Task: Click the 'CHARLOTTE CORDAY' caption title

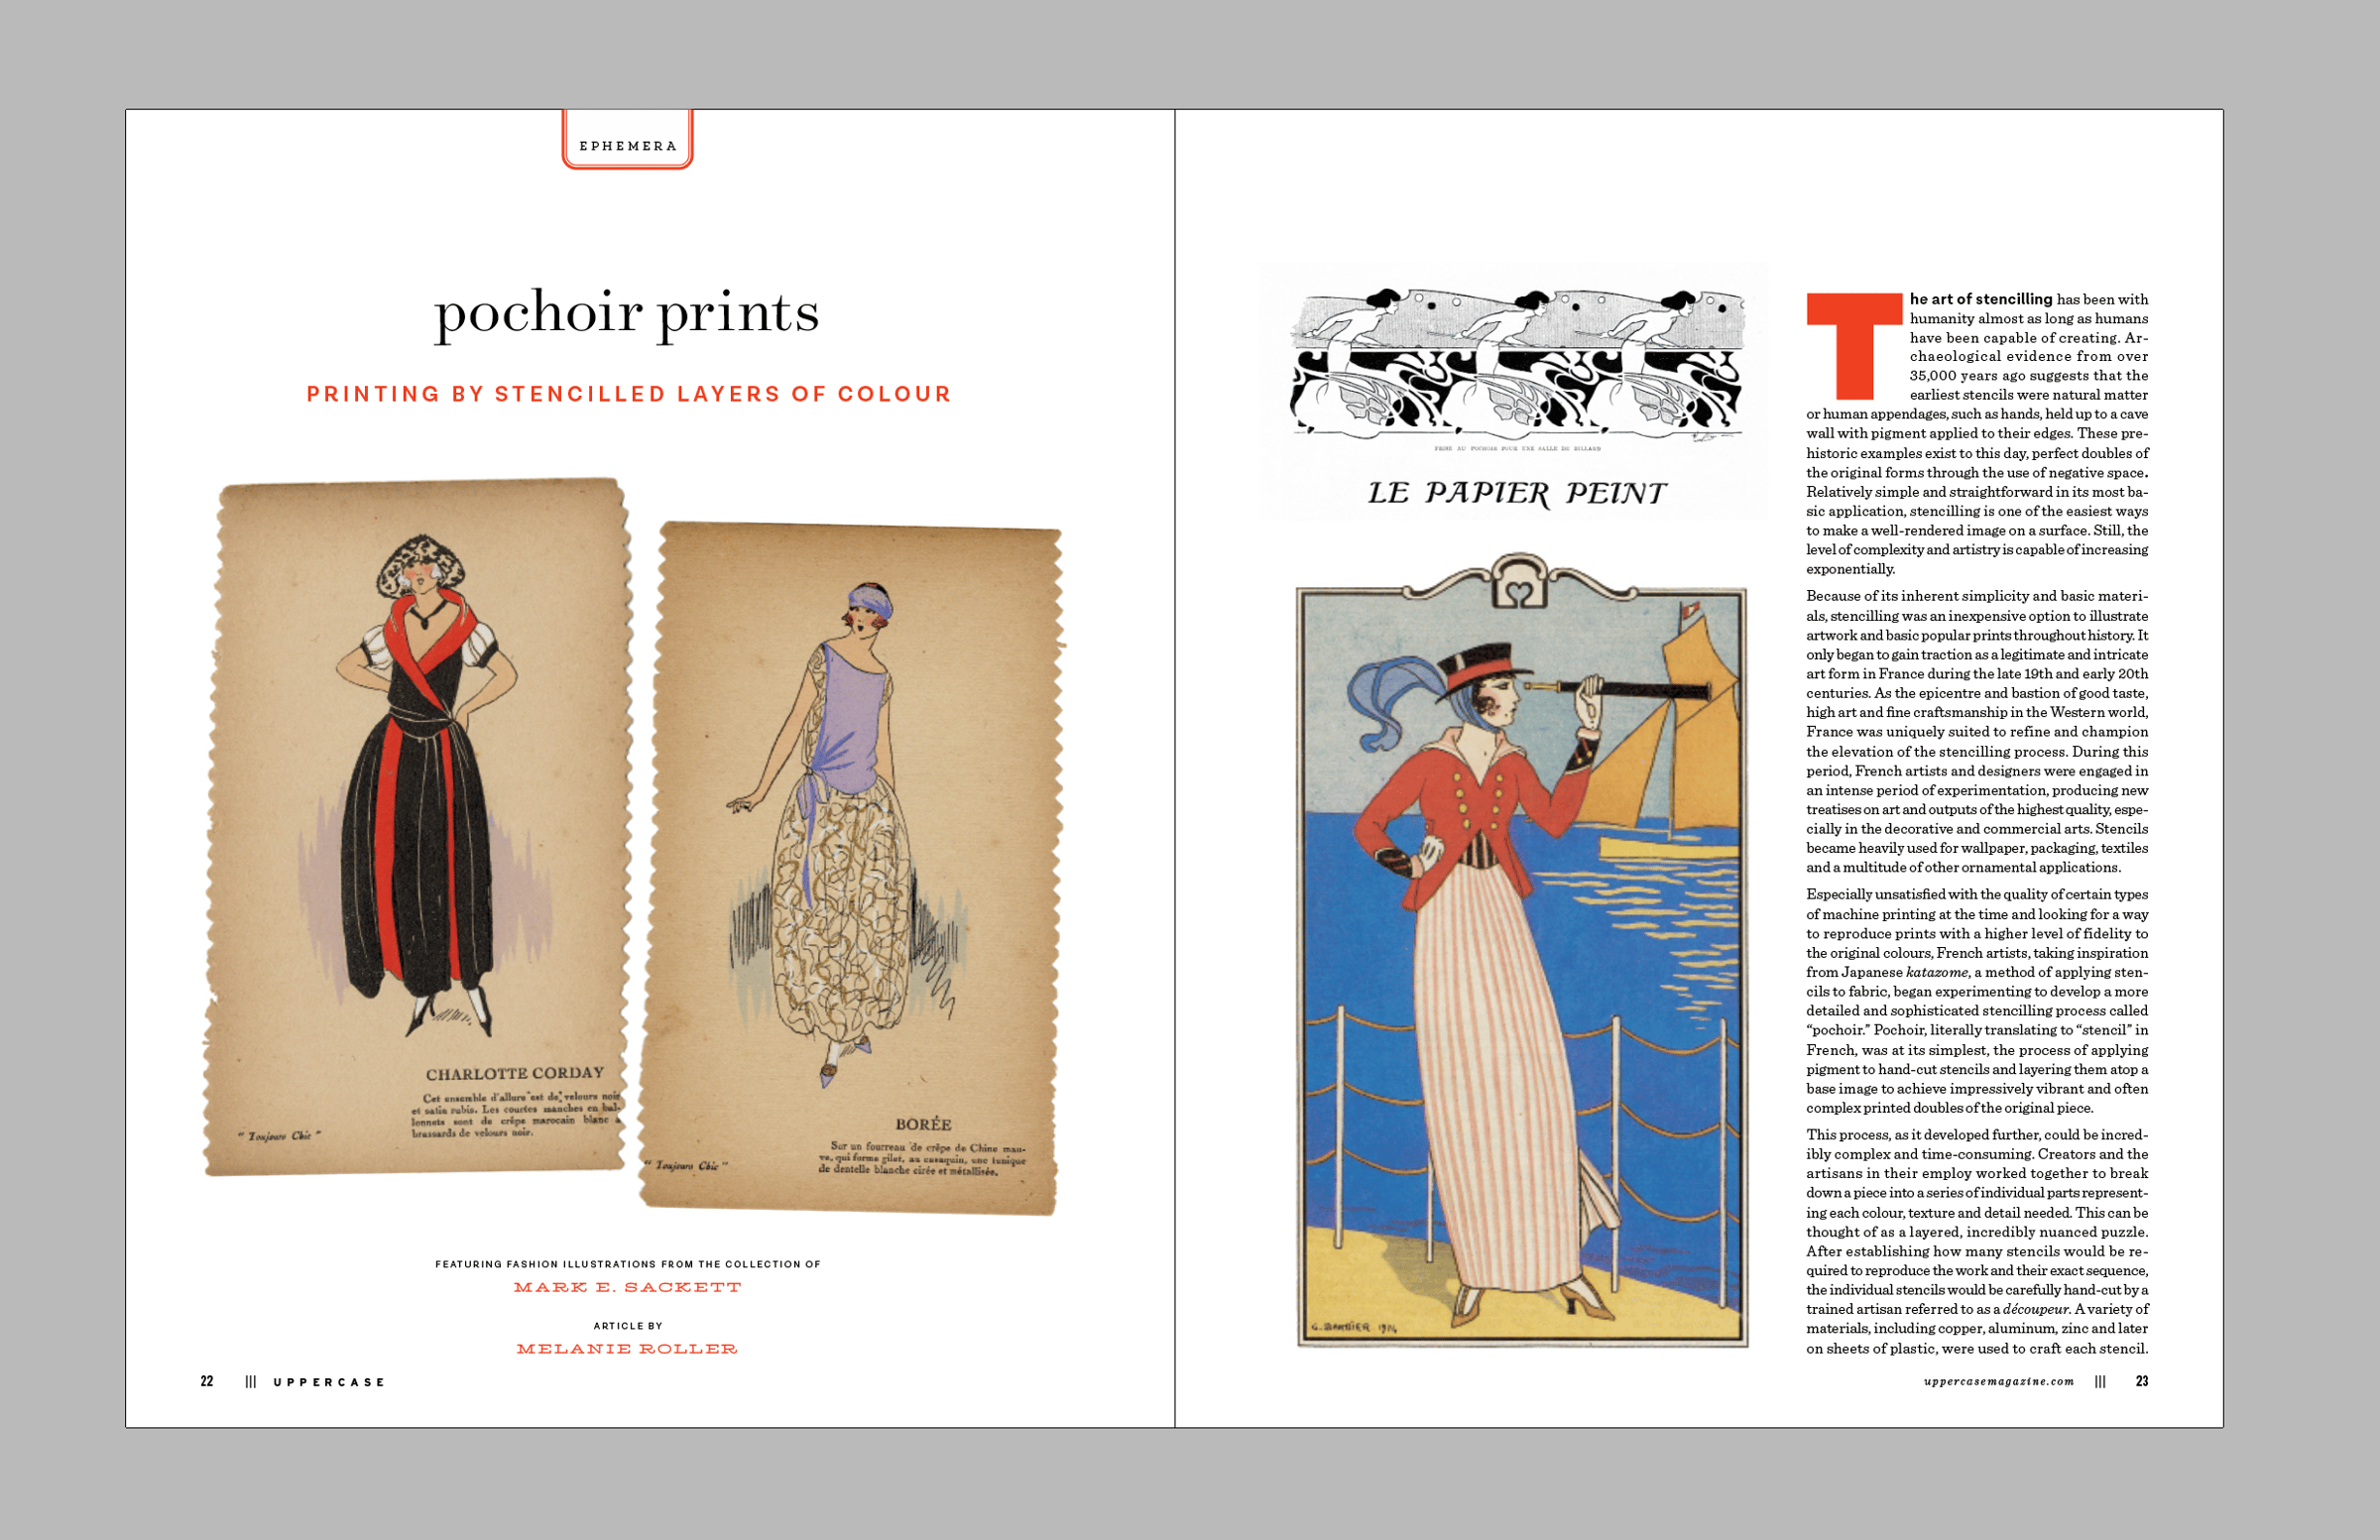Action: pos(515,1074)
